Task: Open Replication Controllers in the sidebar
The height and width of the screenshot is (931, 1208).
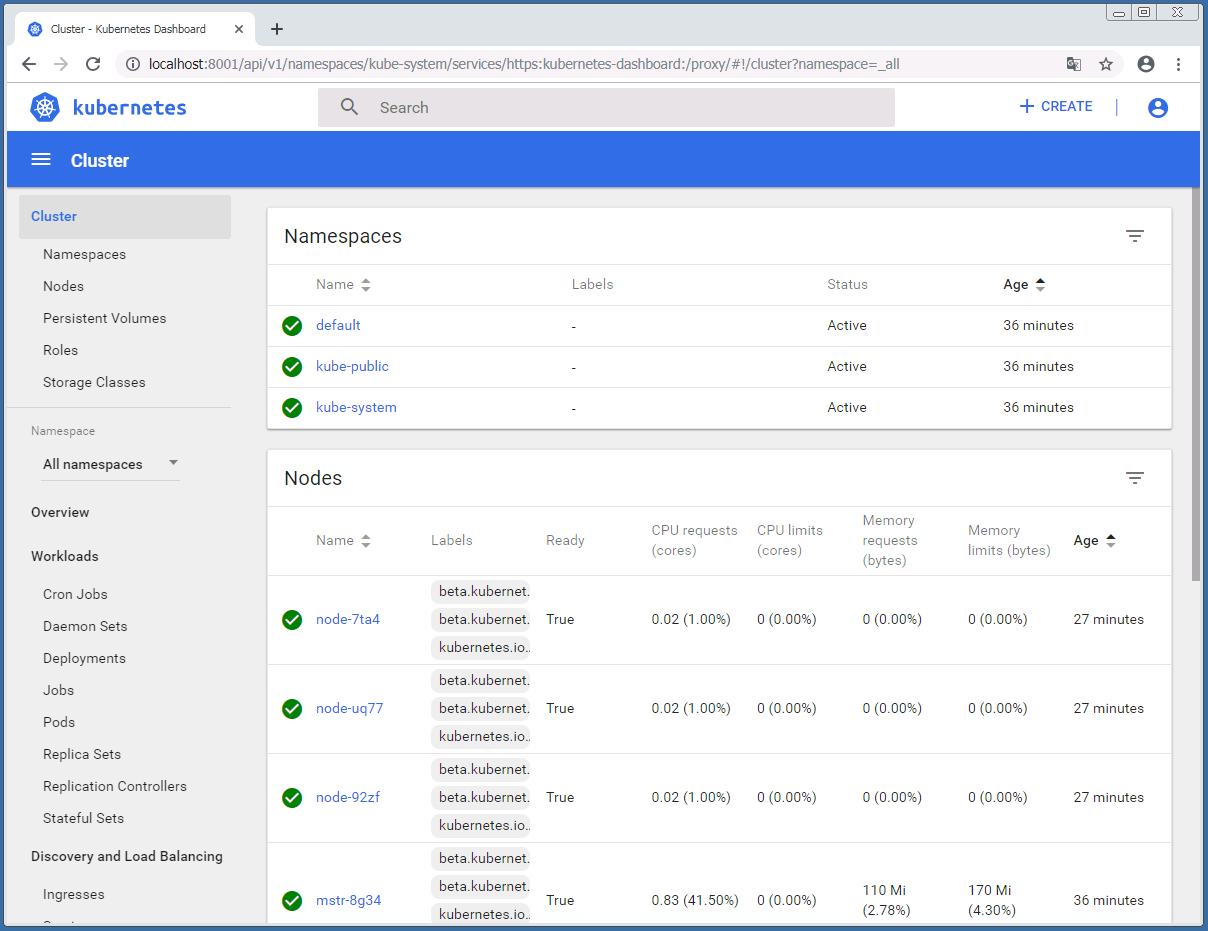Action: pyautogui.click(x=115, y=787)
